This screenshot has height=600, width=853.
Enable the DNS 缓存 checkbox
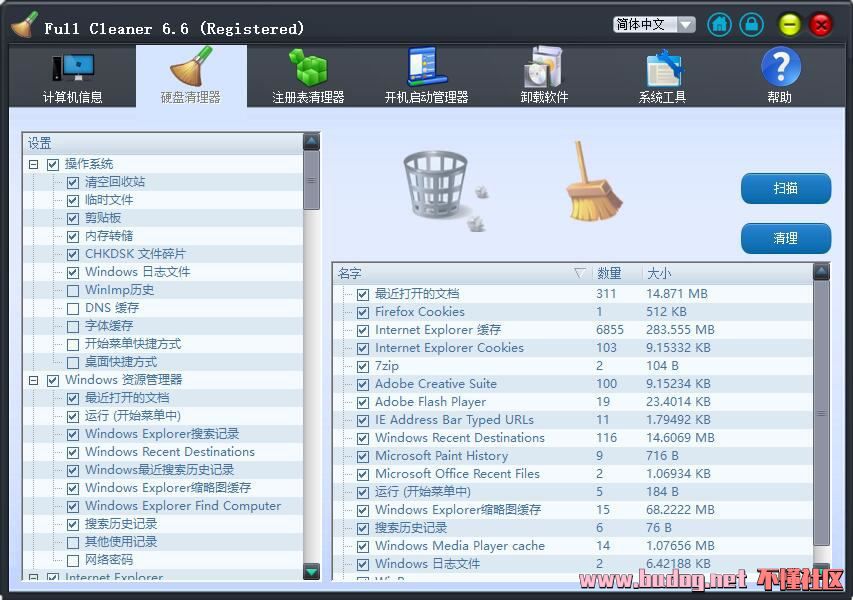[73, 308]
